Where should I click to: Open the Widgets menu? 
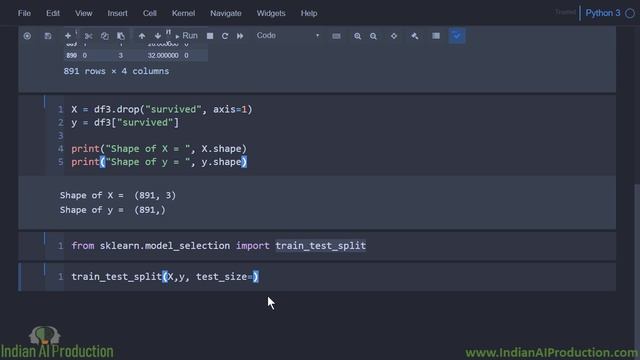click(271, 13)
